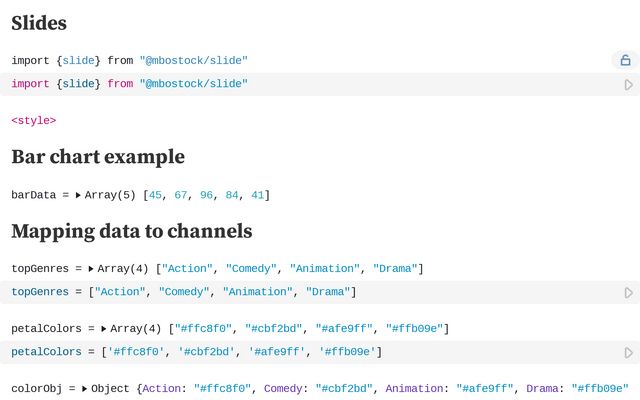Expand the petalColors Array(4) output

click(104, 329)
